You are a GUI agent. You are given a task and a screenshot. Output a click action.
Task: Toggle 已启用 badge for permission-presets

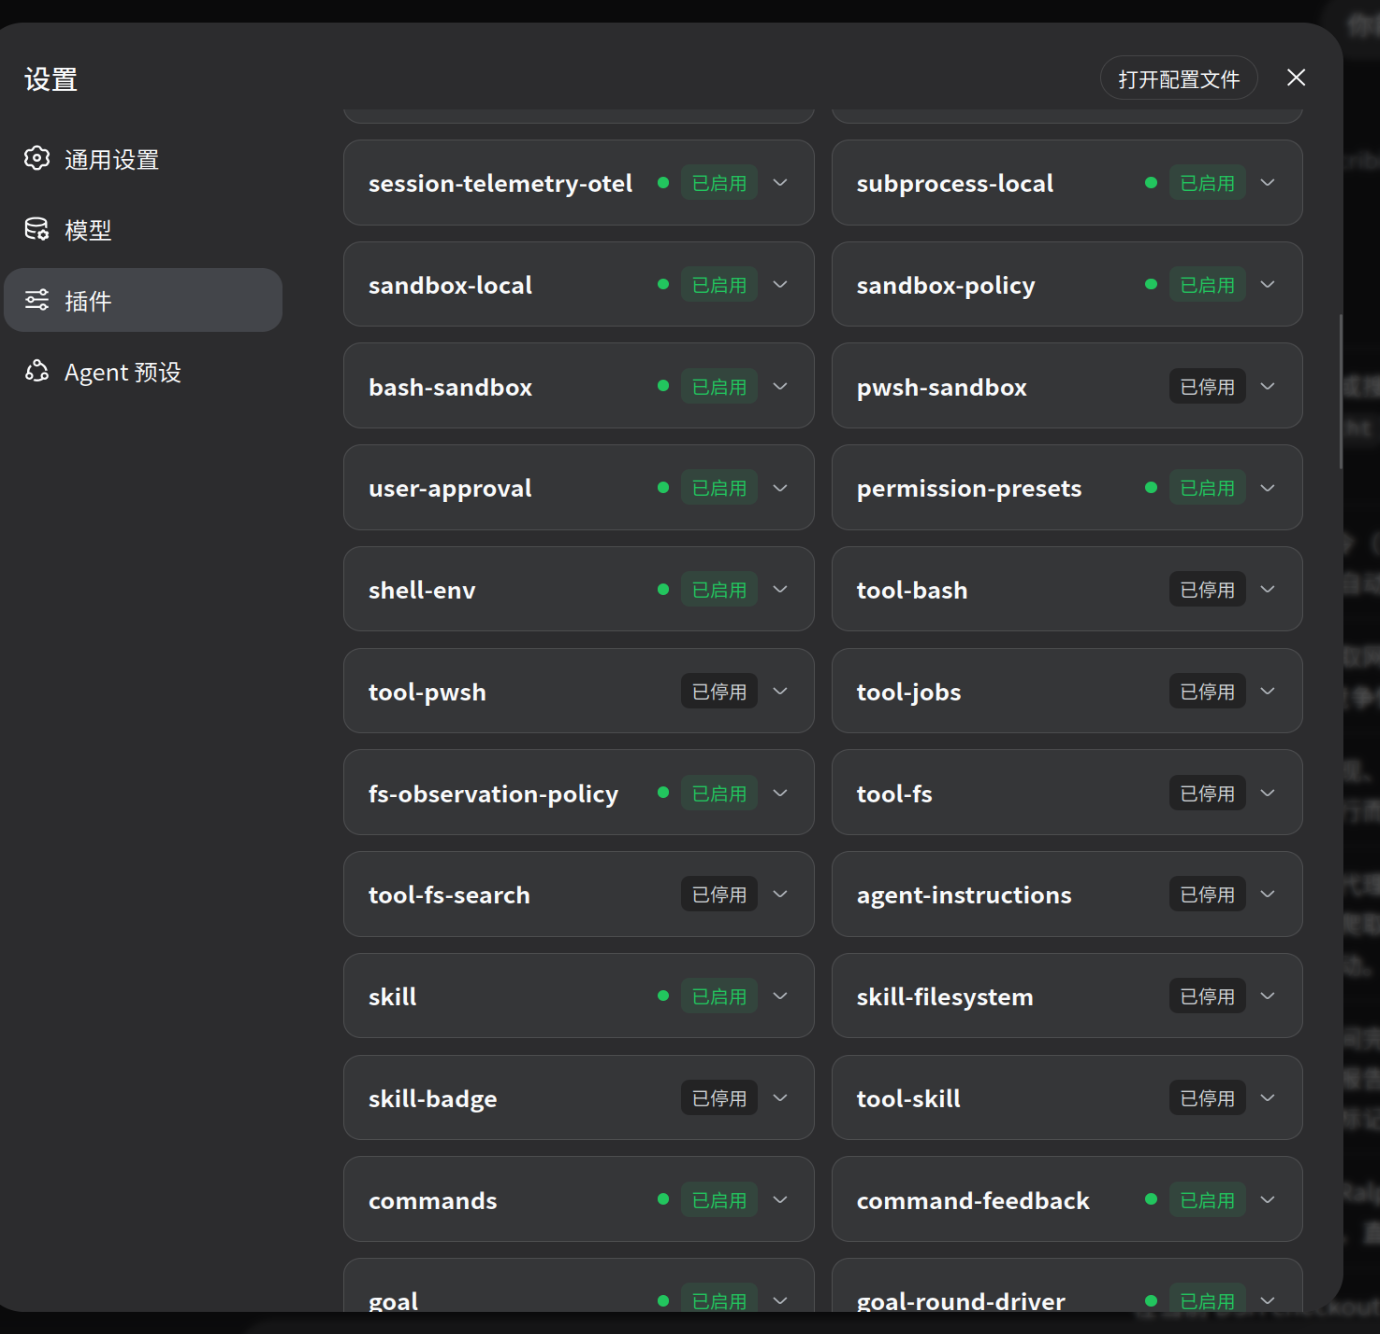[1207, 488]
